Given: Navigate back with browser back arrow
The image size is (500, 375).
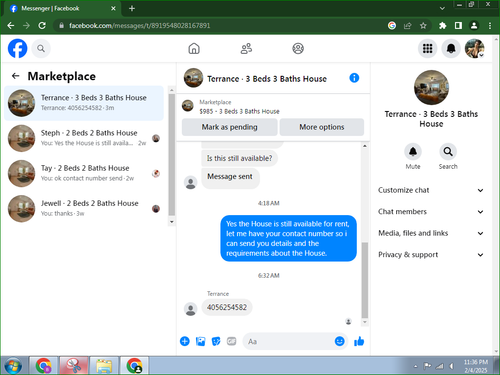Looking at the screenshot, I should [11, 25].
